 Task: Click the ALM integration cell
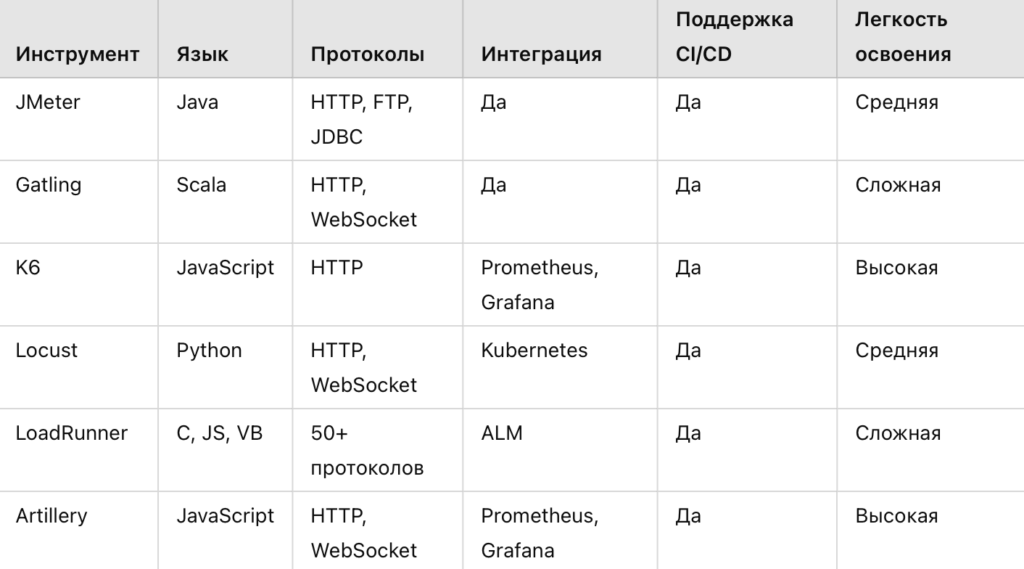(502, 432)
